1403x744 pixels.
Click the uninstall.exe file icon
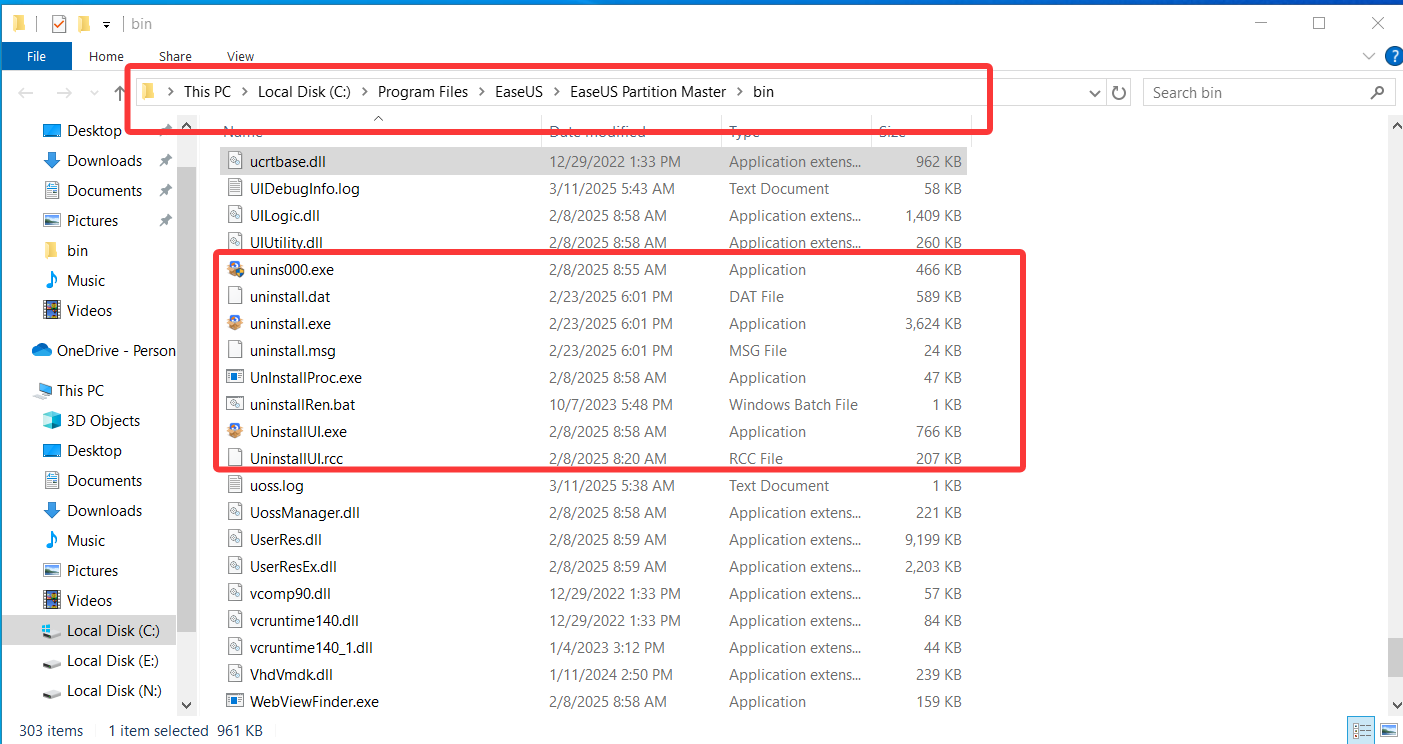click(236, 324)
